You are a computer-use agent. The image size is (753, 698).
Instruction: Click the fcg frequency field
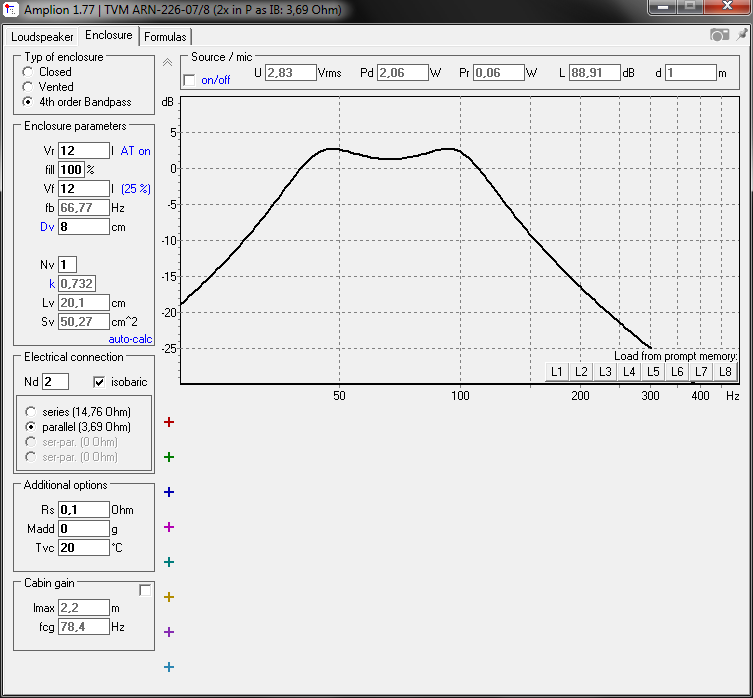(x=84, y=626)
